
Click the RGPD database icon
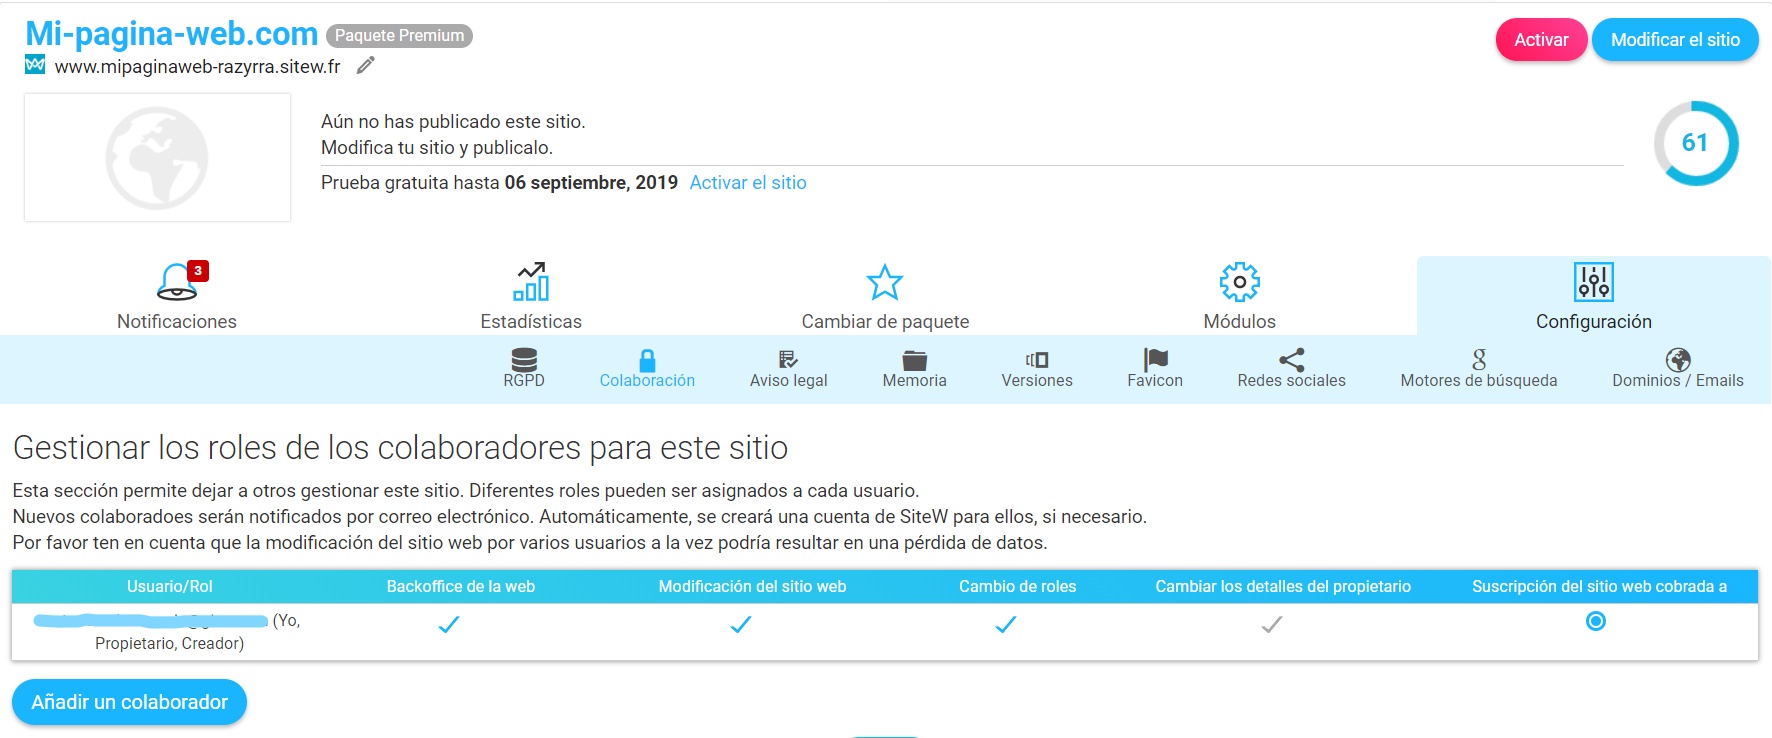coord(524,359)
